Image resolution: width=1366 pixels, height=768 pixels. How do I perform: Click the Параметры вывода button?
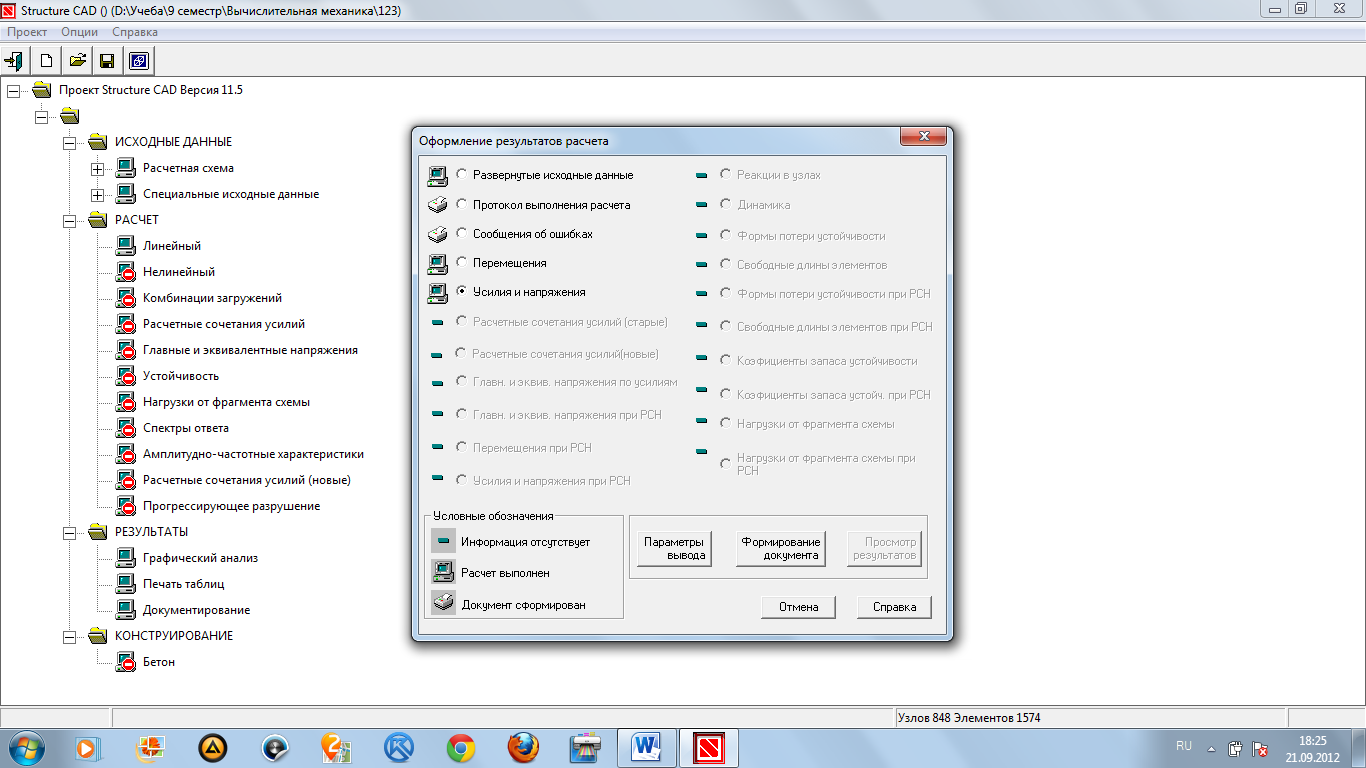(x=674, y=548)
